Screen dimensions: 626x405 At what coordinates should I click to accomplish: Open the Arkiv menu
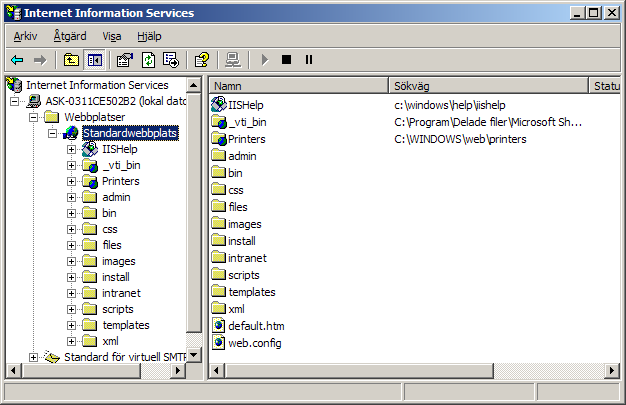click(x=25, y=36)
